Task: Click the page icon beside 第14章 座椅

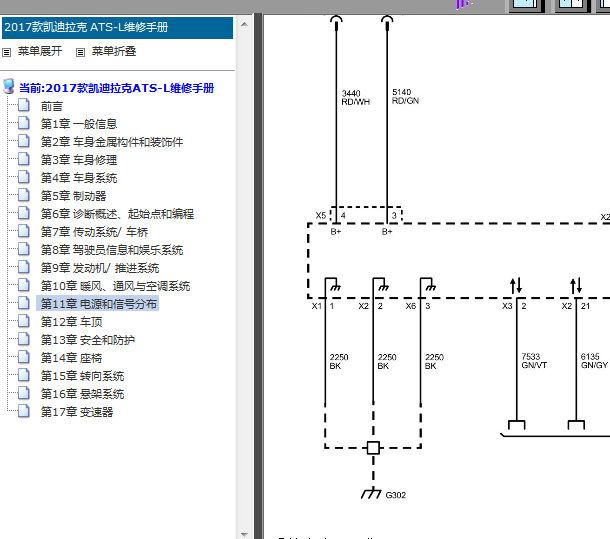Action: (24, 357)
